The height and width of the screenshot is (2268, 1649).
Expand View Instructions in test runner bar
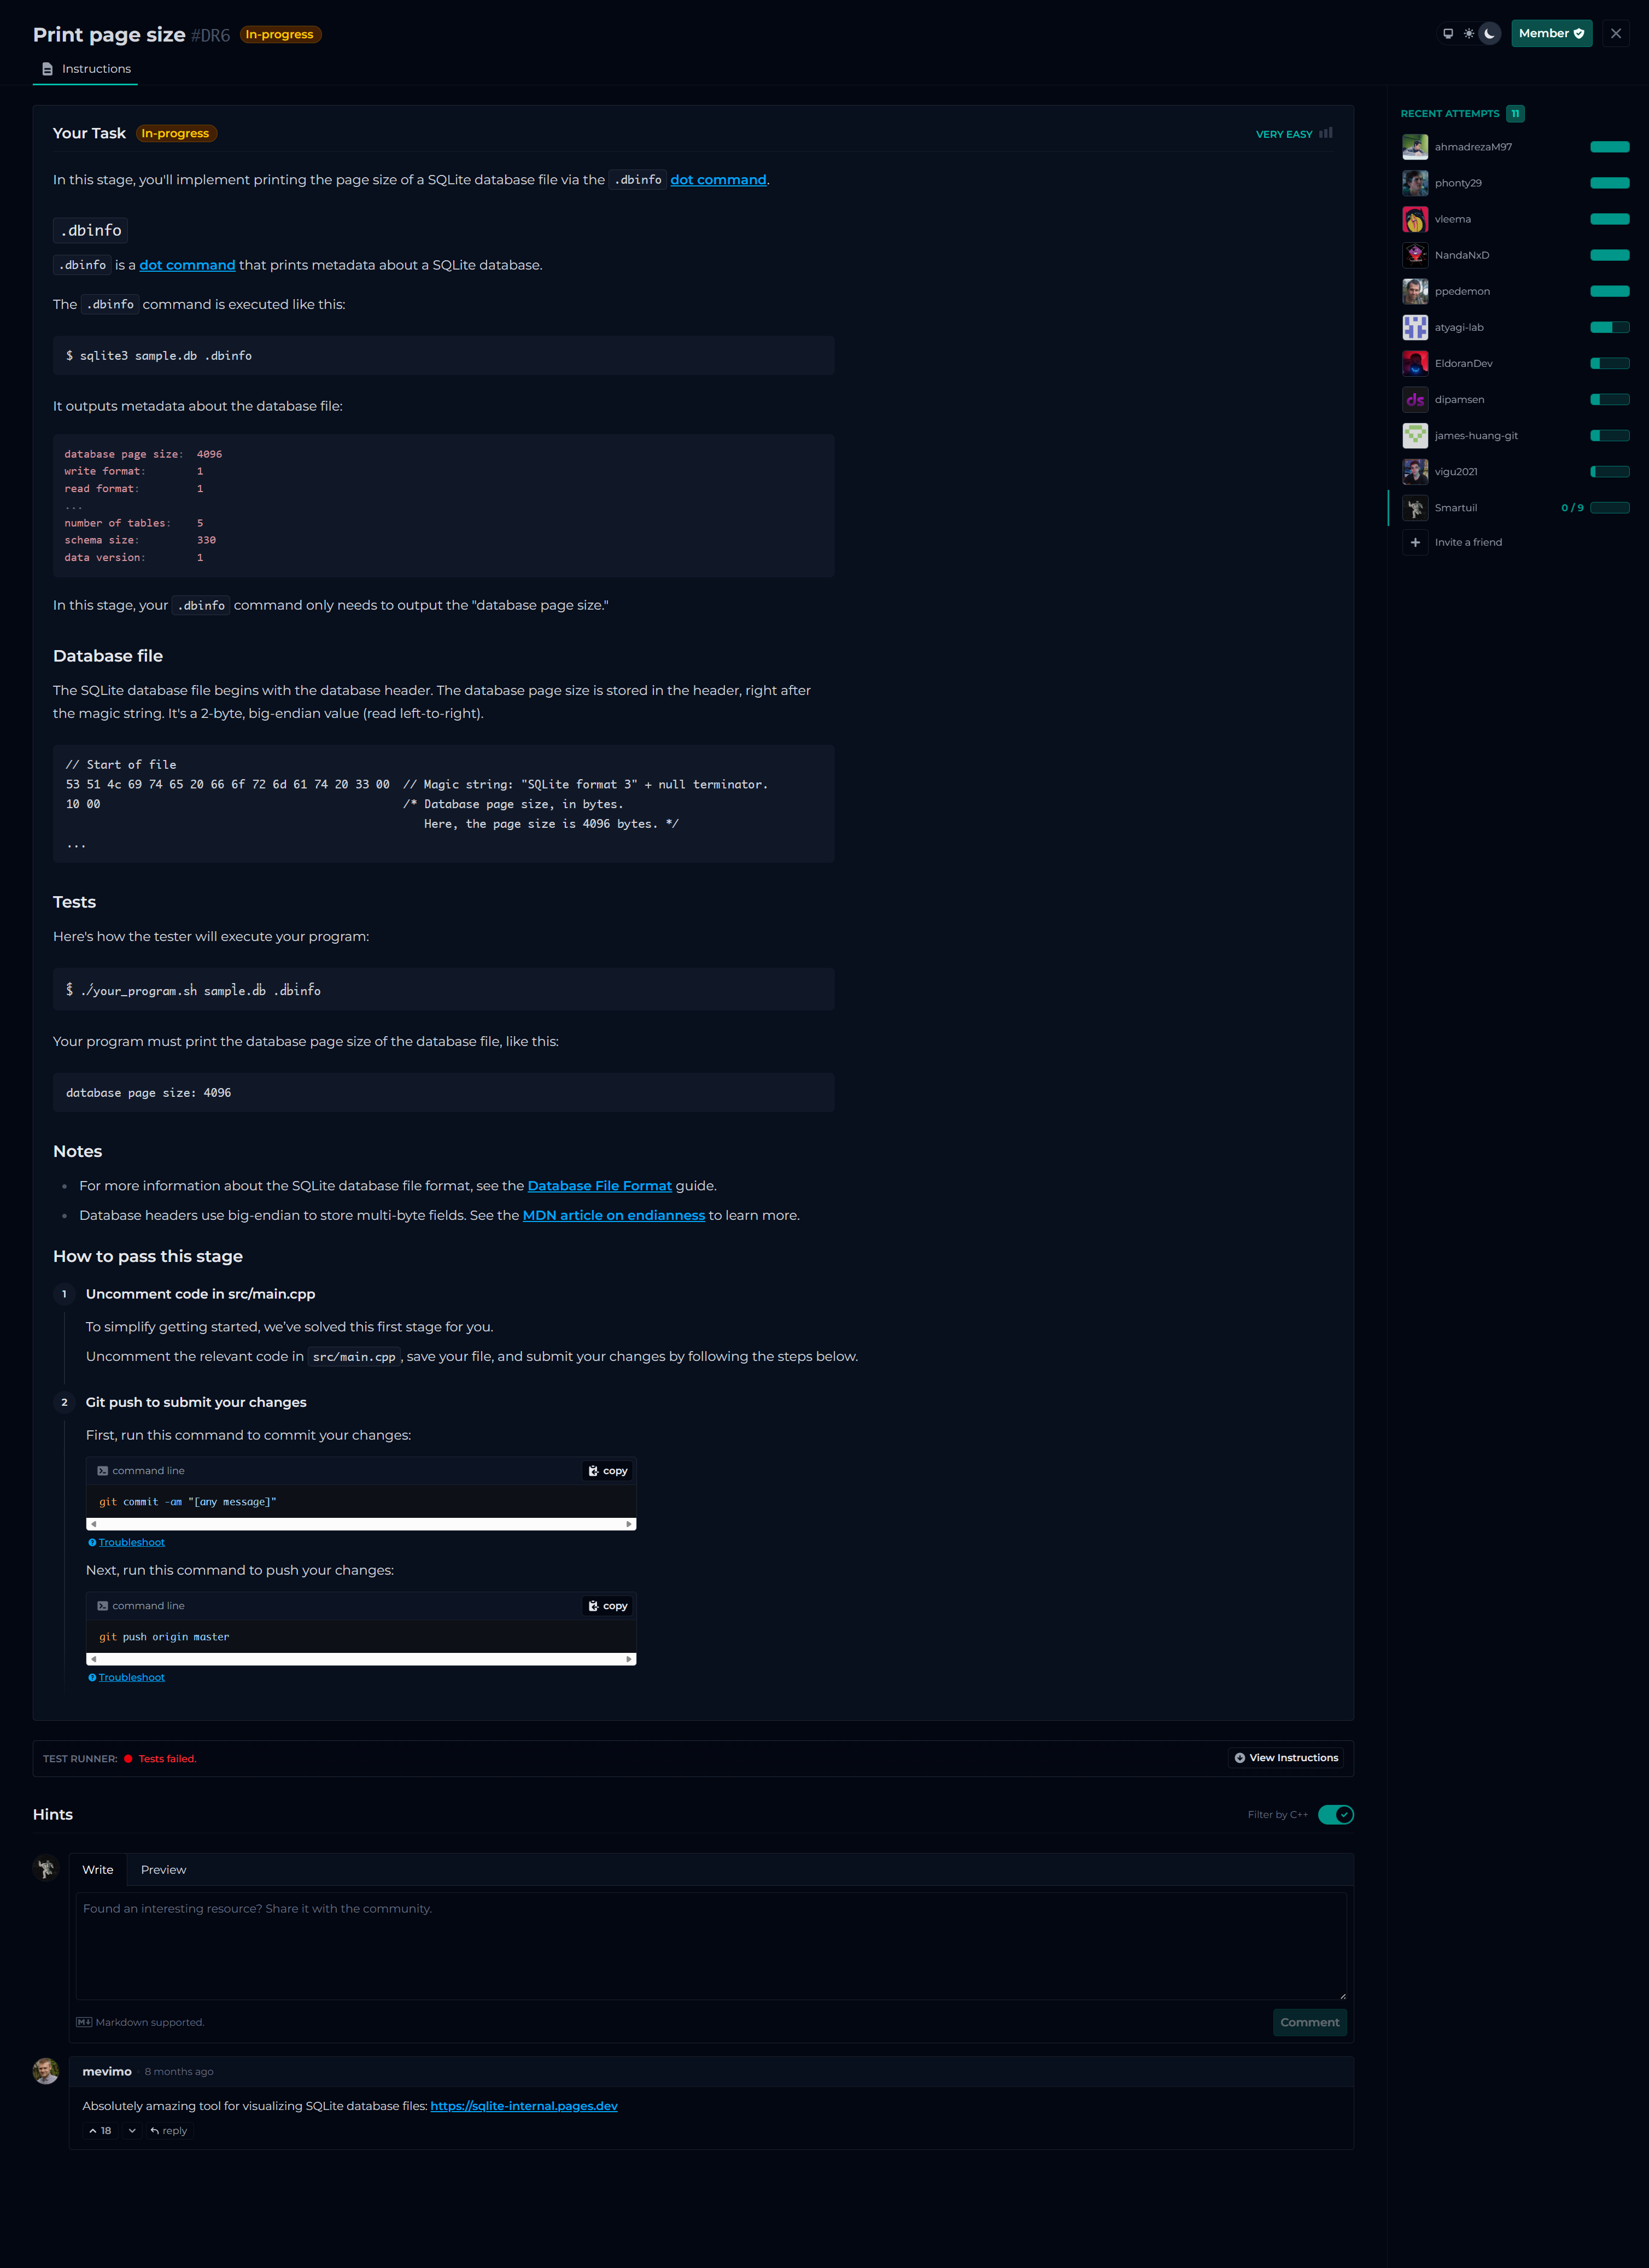(1286, 1758)
